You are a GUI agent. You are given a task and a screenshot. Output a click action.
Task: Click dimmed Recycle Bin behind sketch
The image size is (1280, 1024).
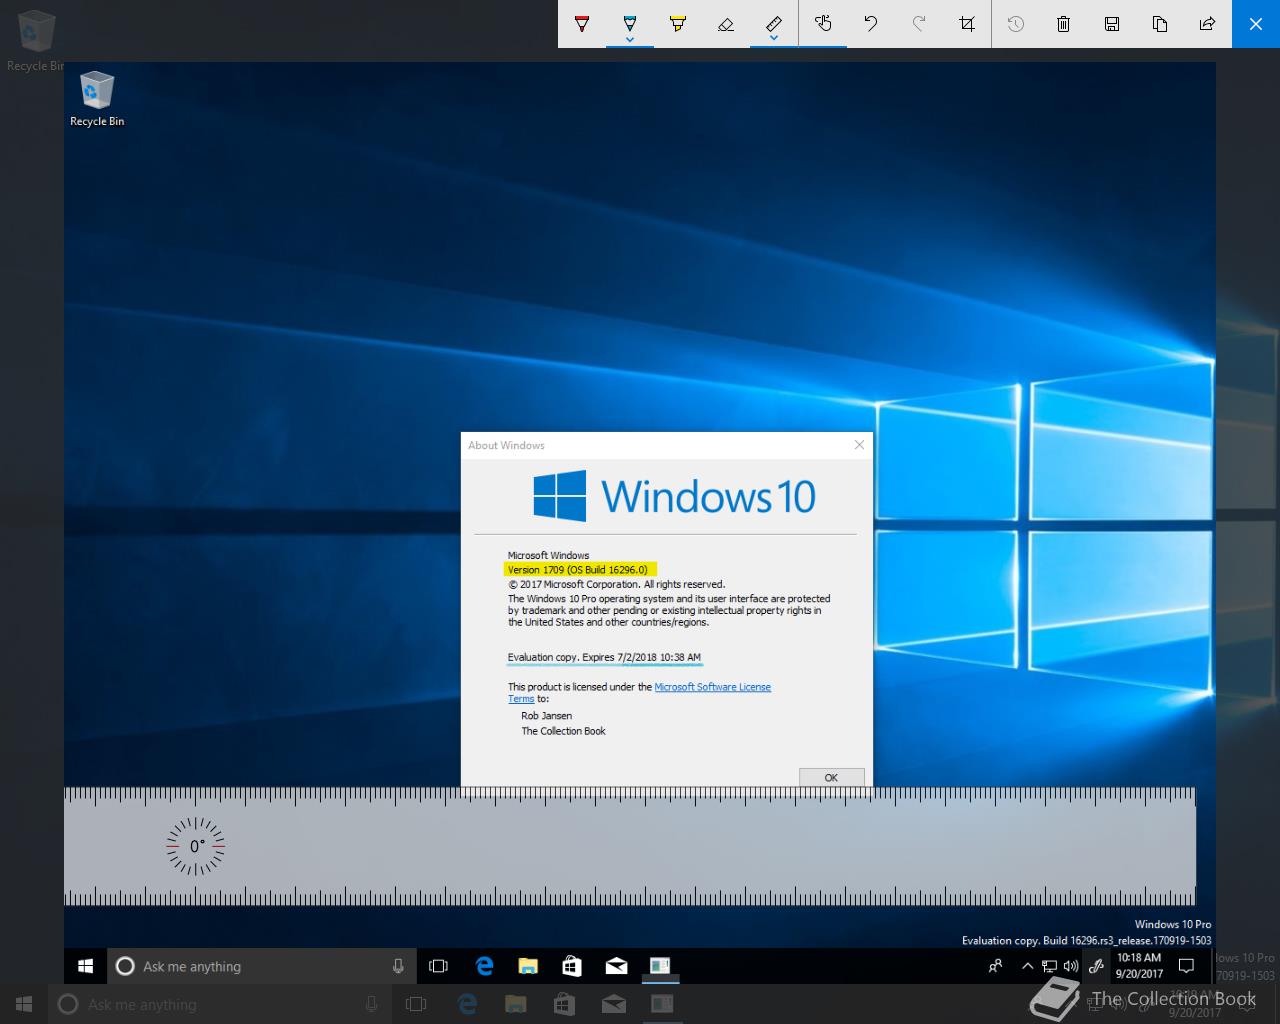35,40
